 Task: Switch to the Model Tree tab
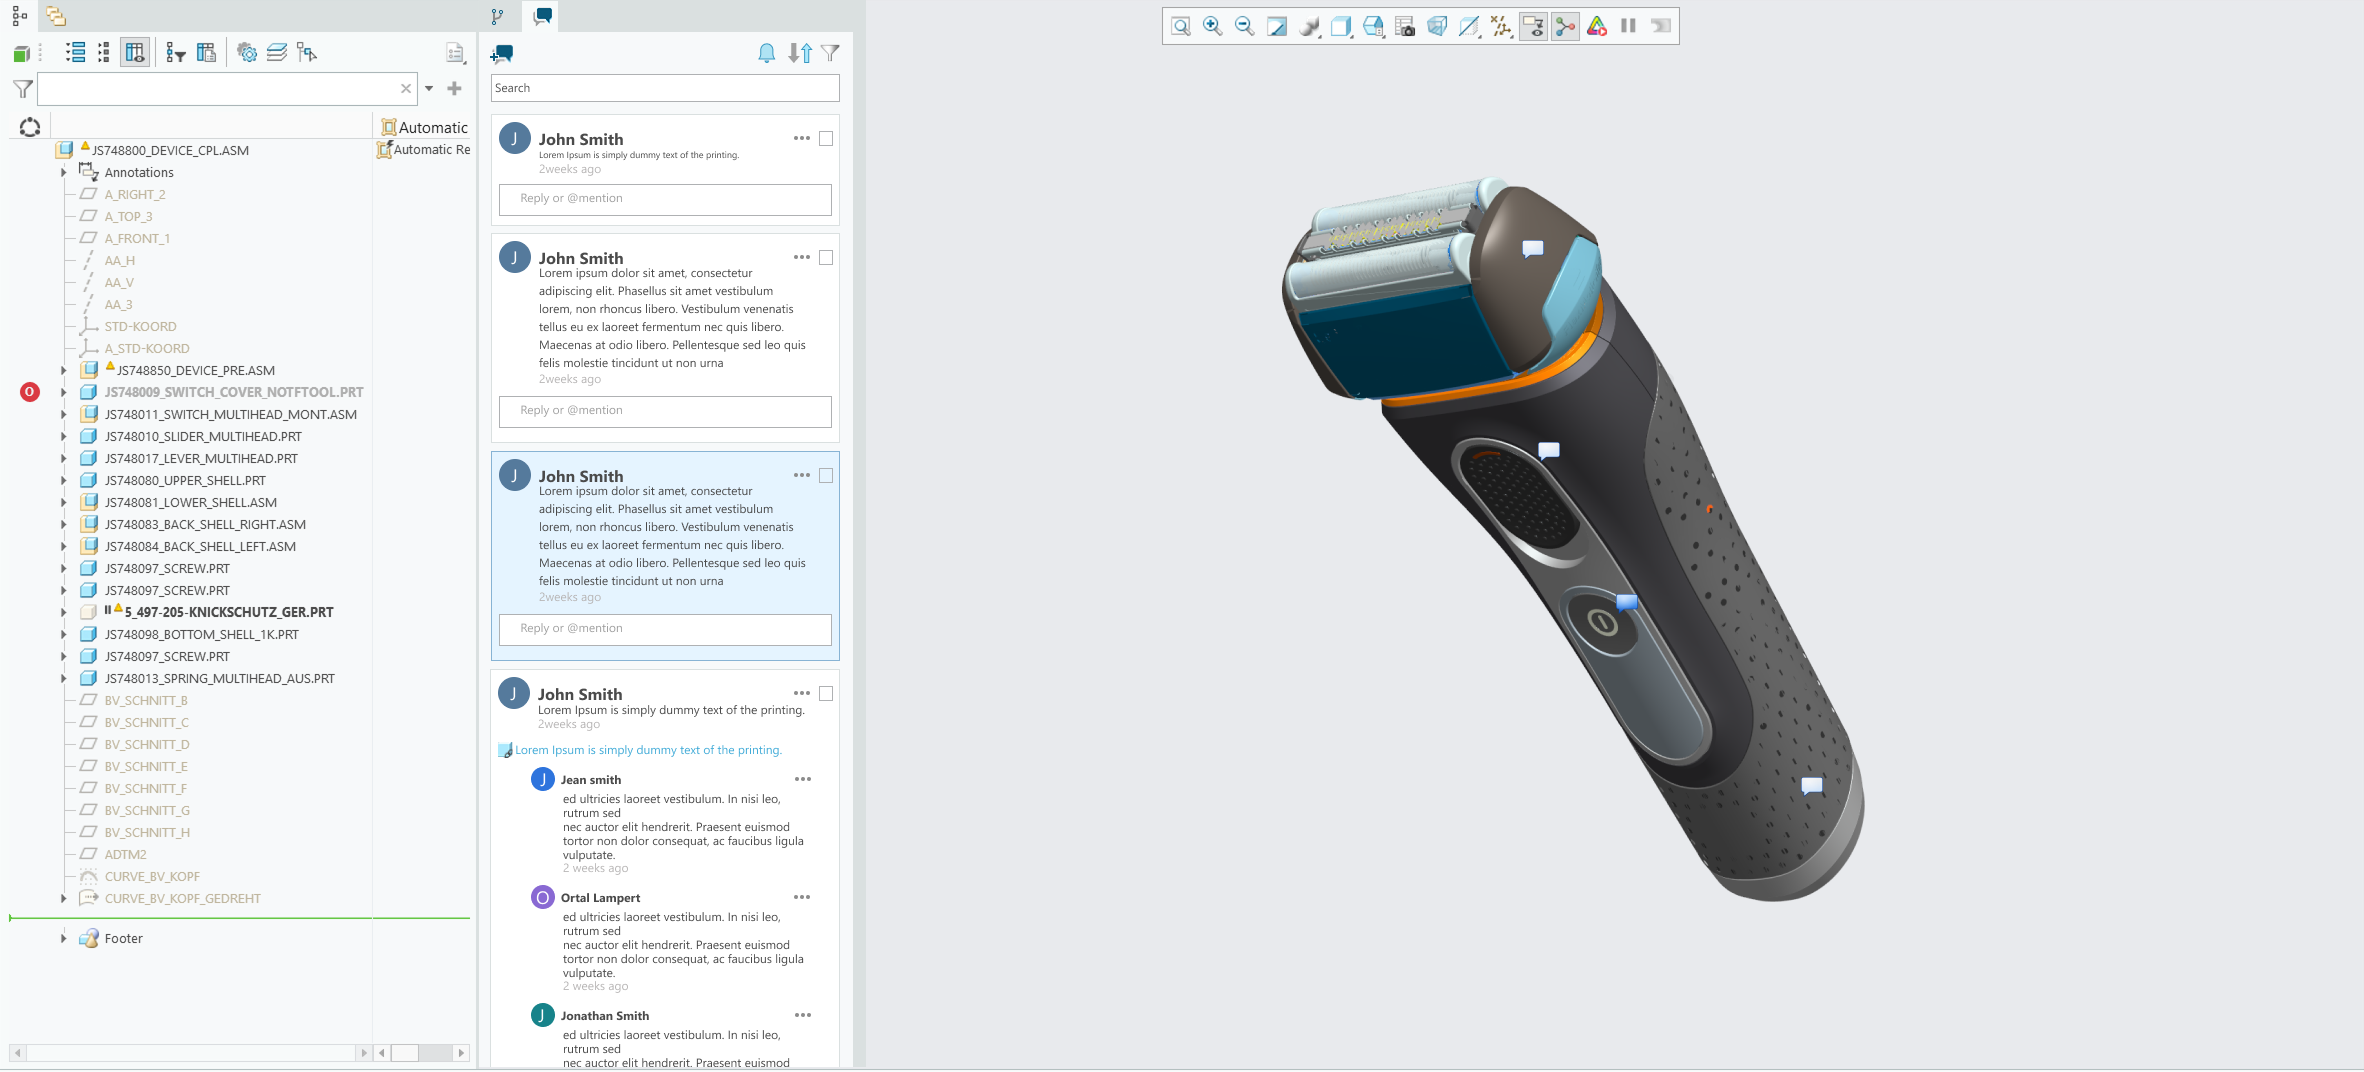(19, 16)
